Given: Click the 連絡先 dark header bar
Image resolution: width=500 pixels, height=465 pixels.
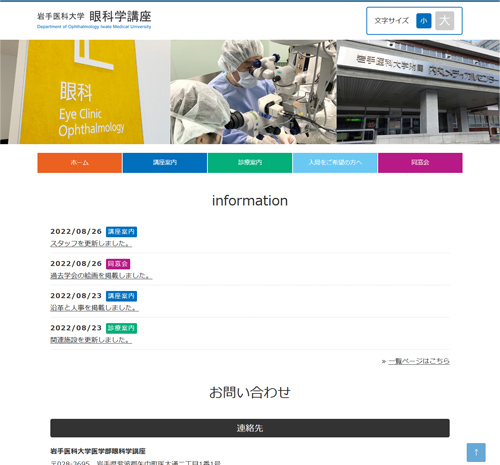Looking at the screenshot, I should 250,428.
